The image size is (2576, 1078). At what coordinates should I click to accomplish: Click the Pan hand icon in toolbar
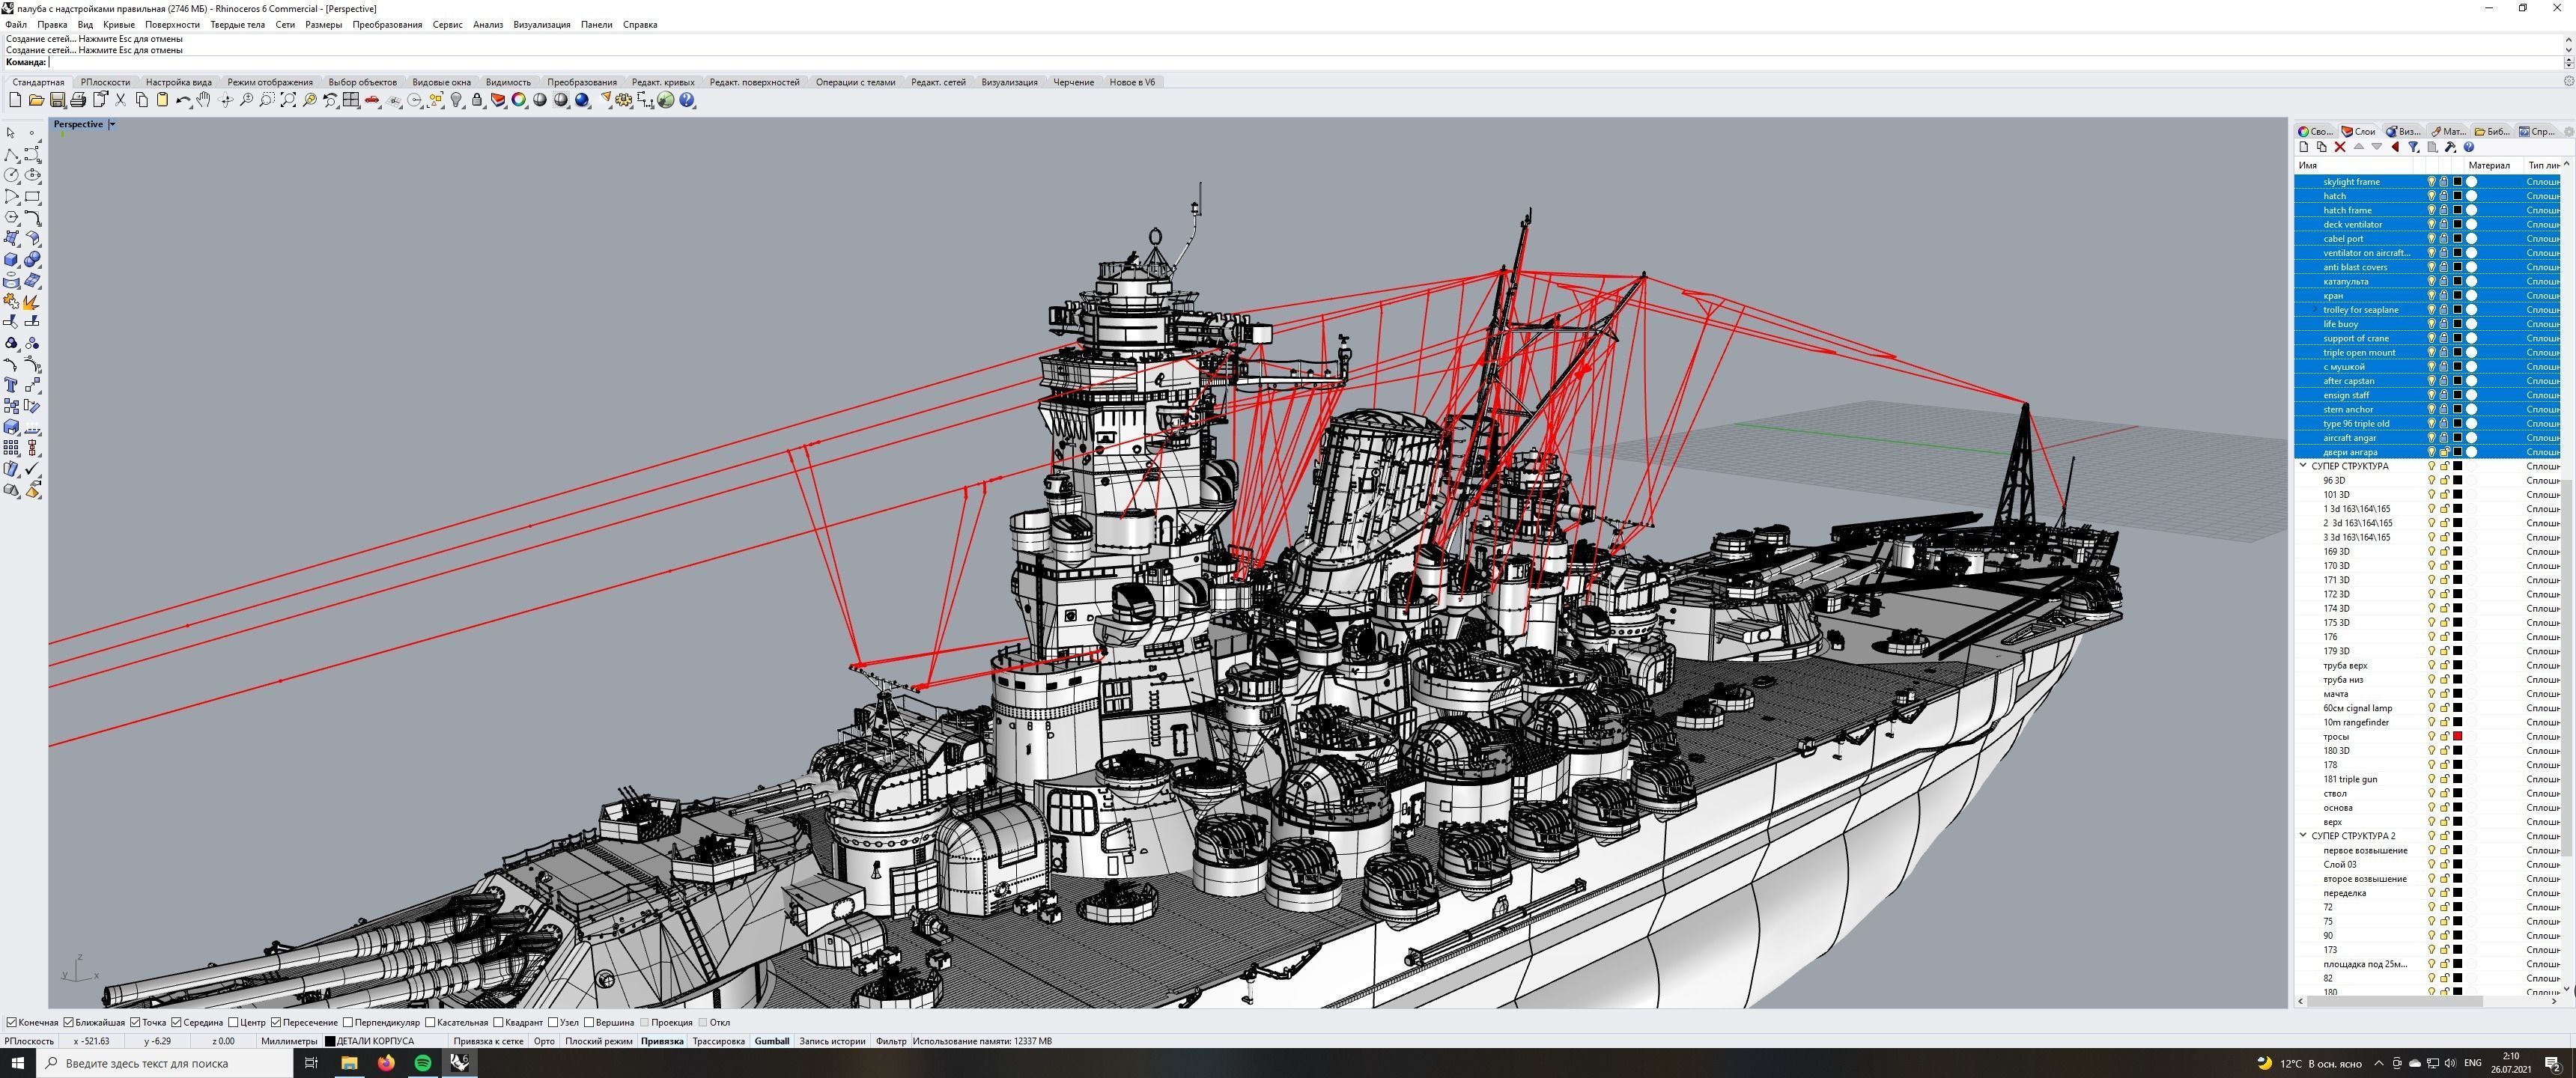[x=204, y=100]
